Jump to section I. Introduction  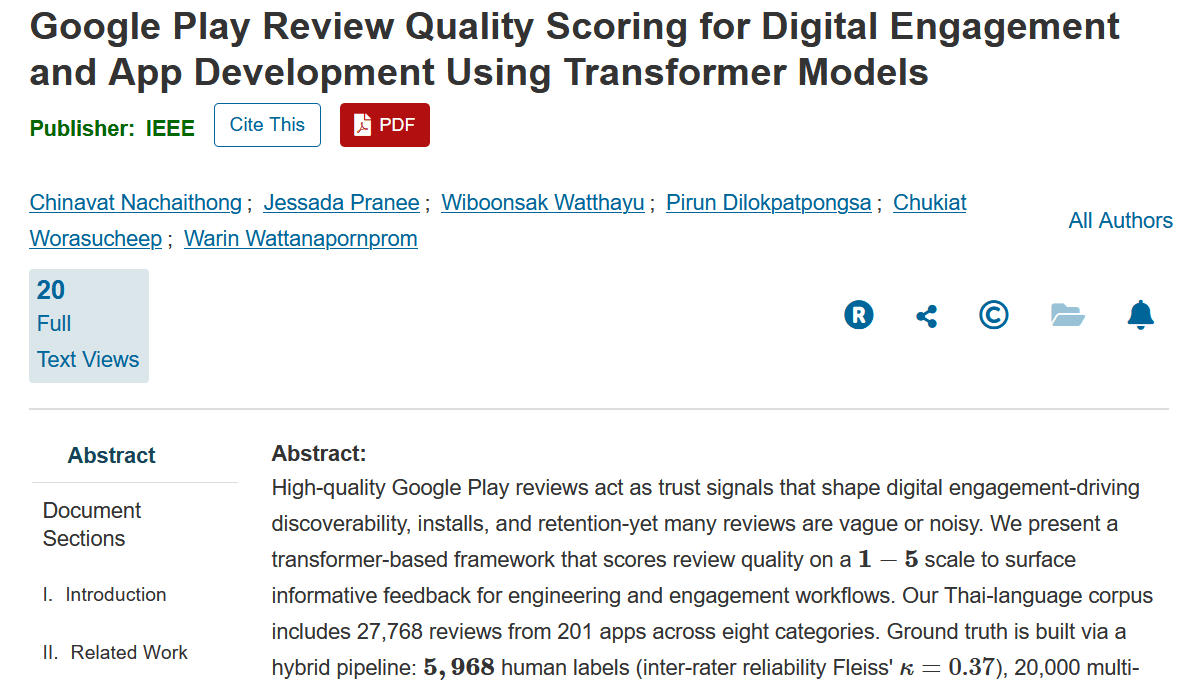click(x=104, y=595)
